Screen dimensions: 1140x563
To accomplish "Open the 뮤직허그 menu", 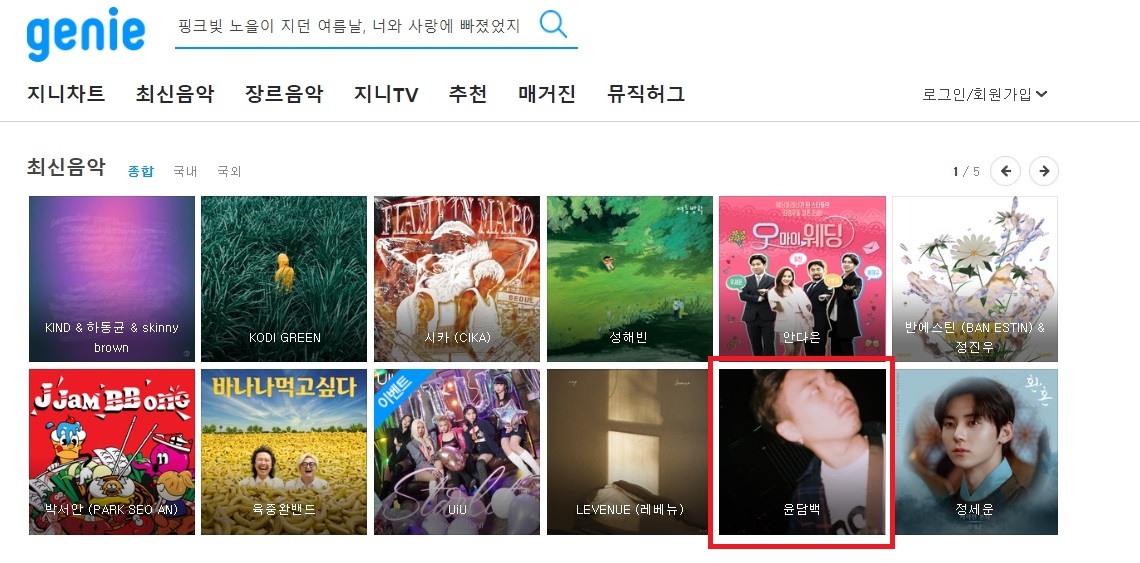I will coord(646,94).
